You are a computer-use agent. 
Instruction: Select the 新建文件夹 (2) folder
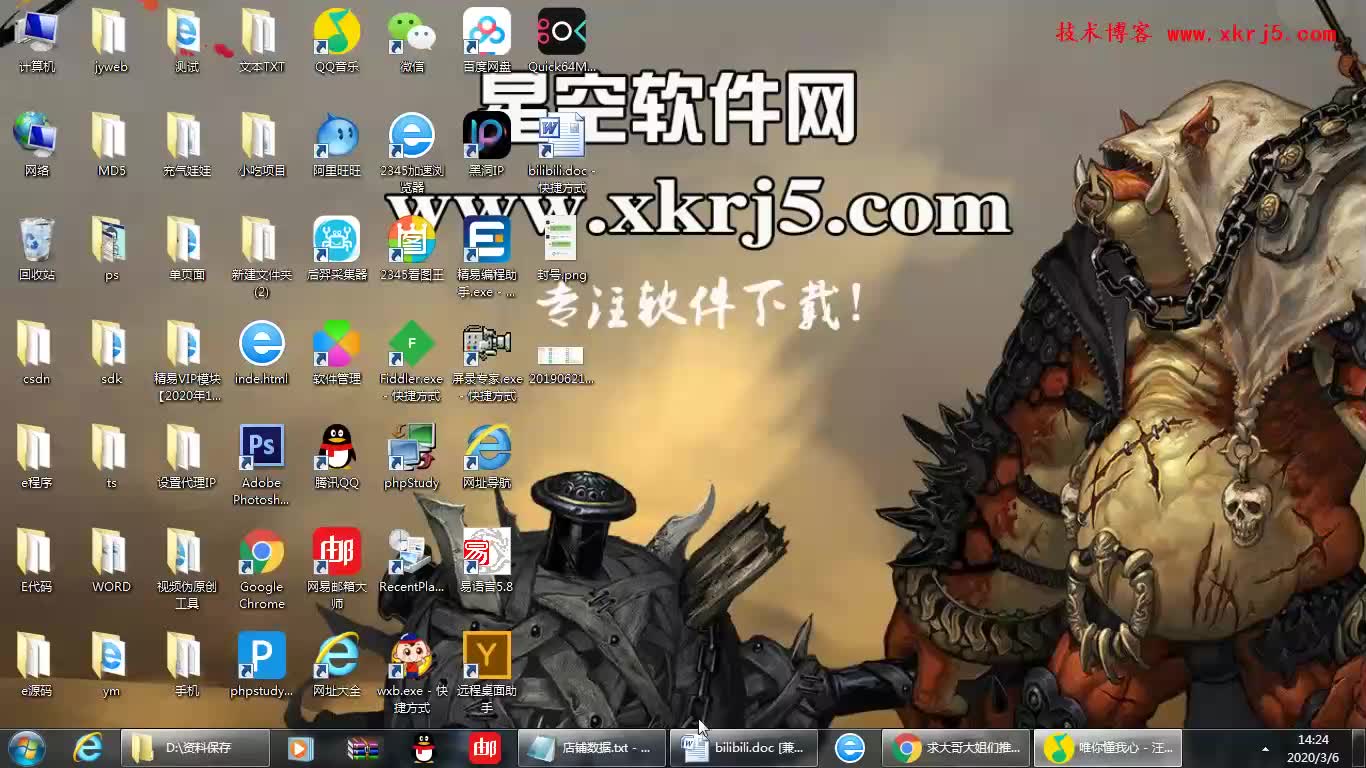(261, 257)
